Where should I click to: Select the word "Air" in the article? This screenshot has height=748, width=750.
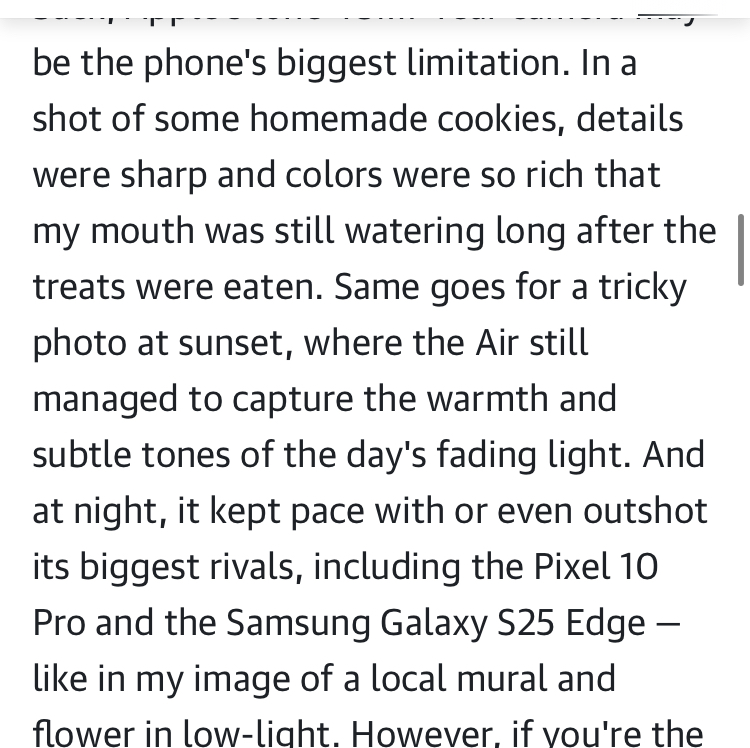pos(497,343)
